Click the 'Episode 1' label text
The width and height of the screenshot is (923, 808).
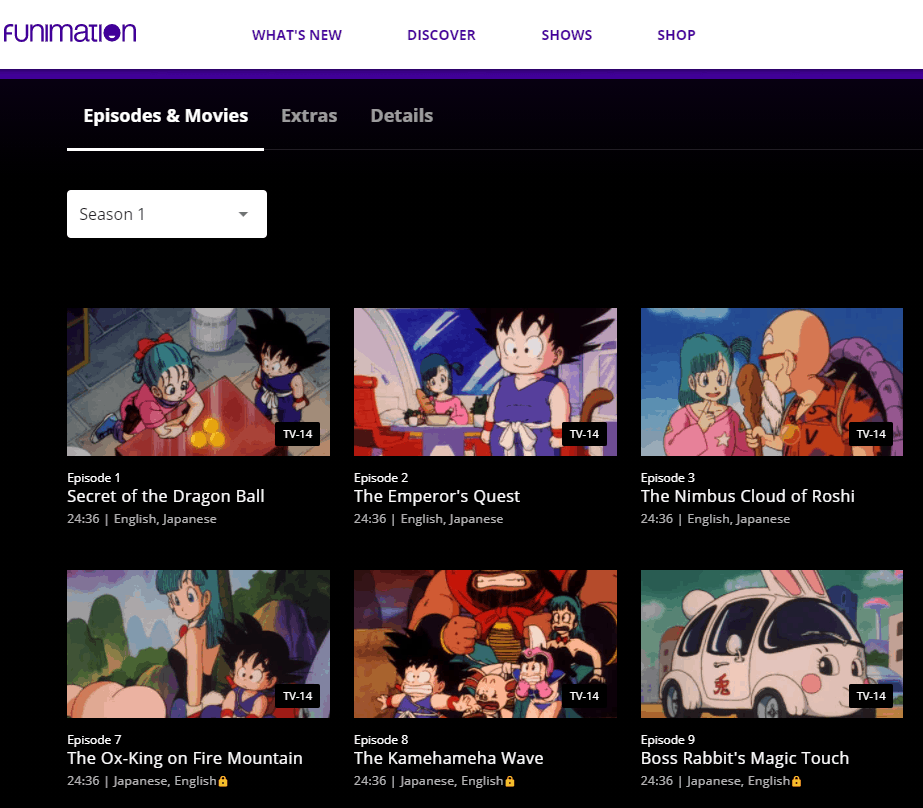point(94,478)
